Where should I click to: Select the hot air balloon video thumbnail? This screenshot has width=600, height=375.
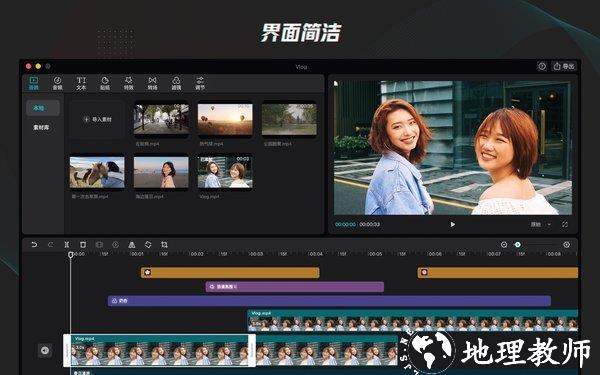225,119
